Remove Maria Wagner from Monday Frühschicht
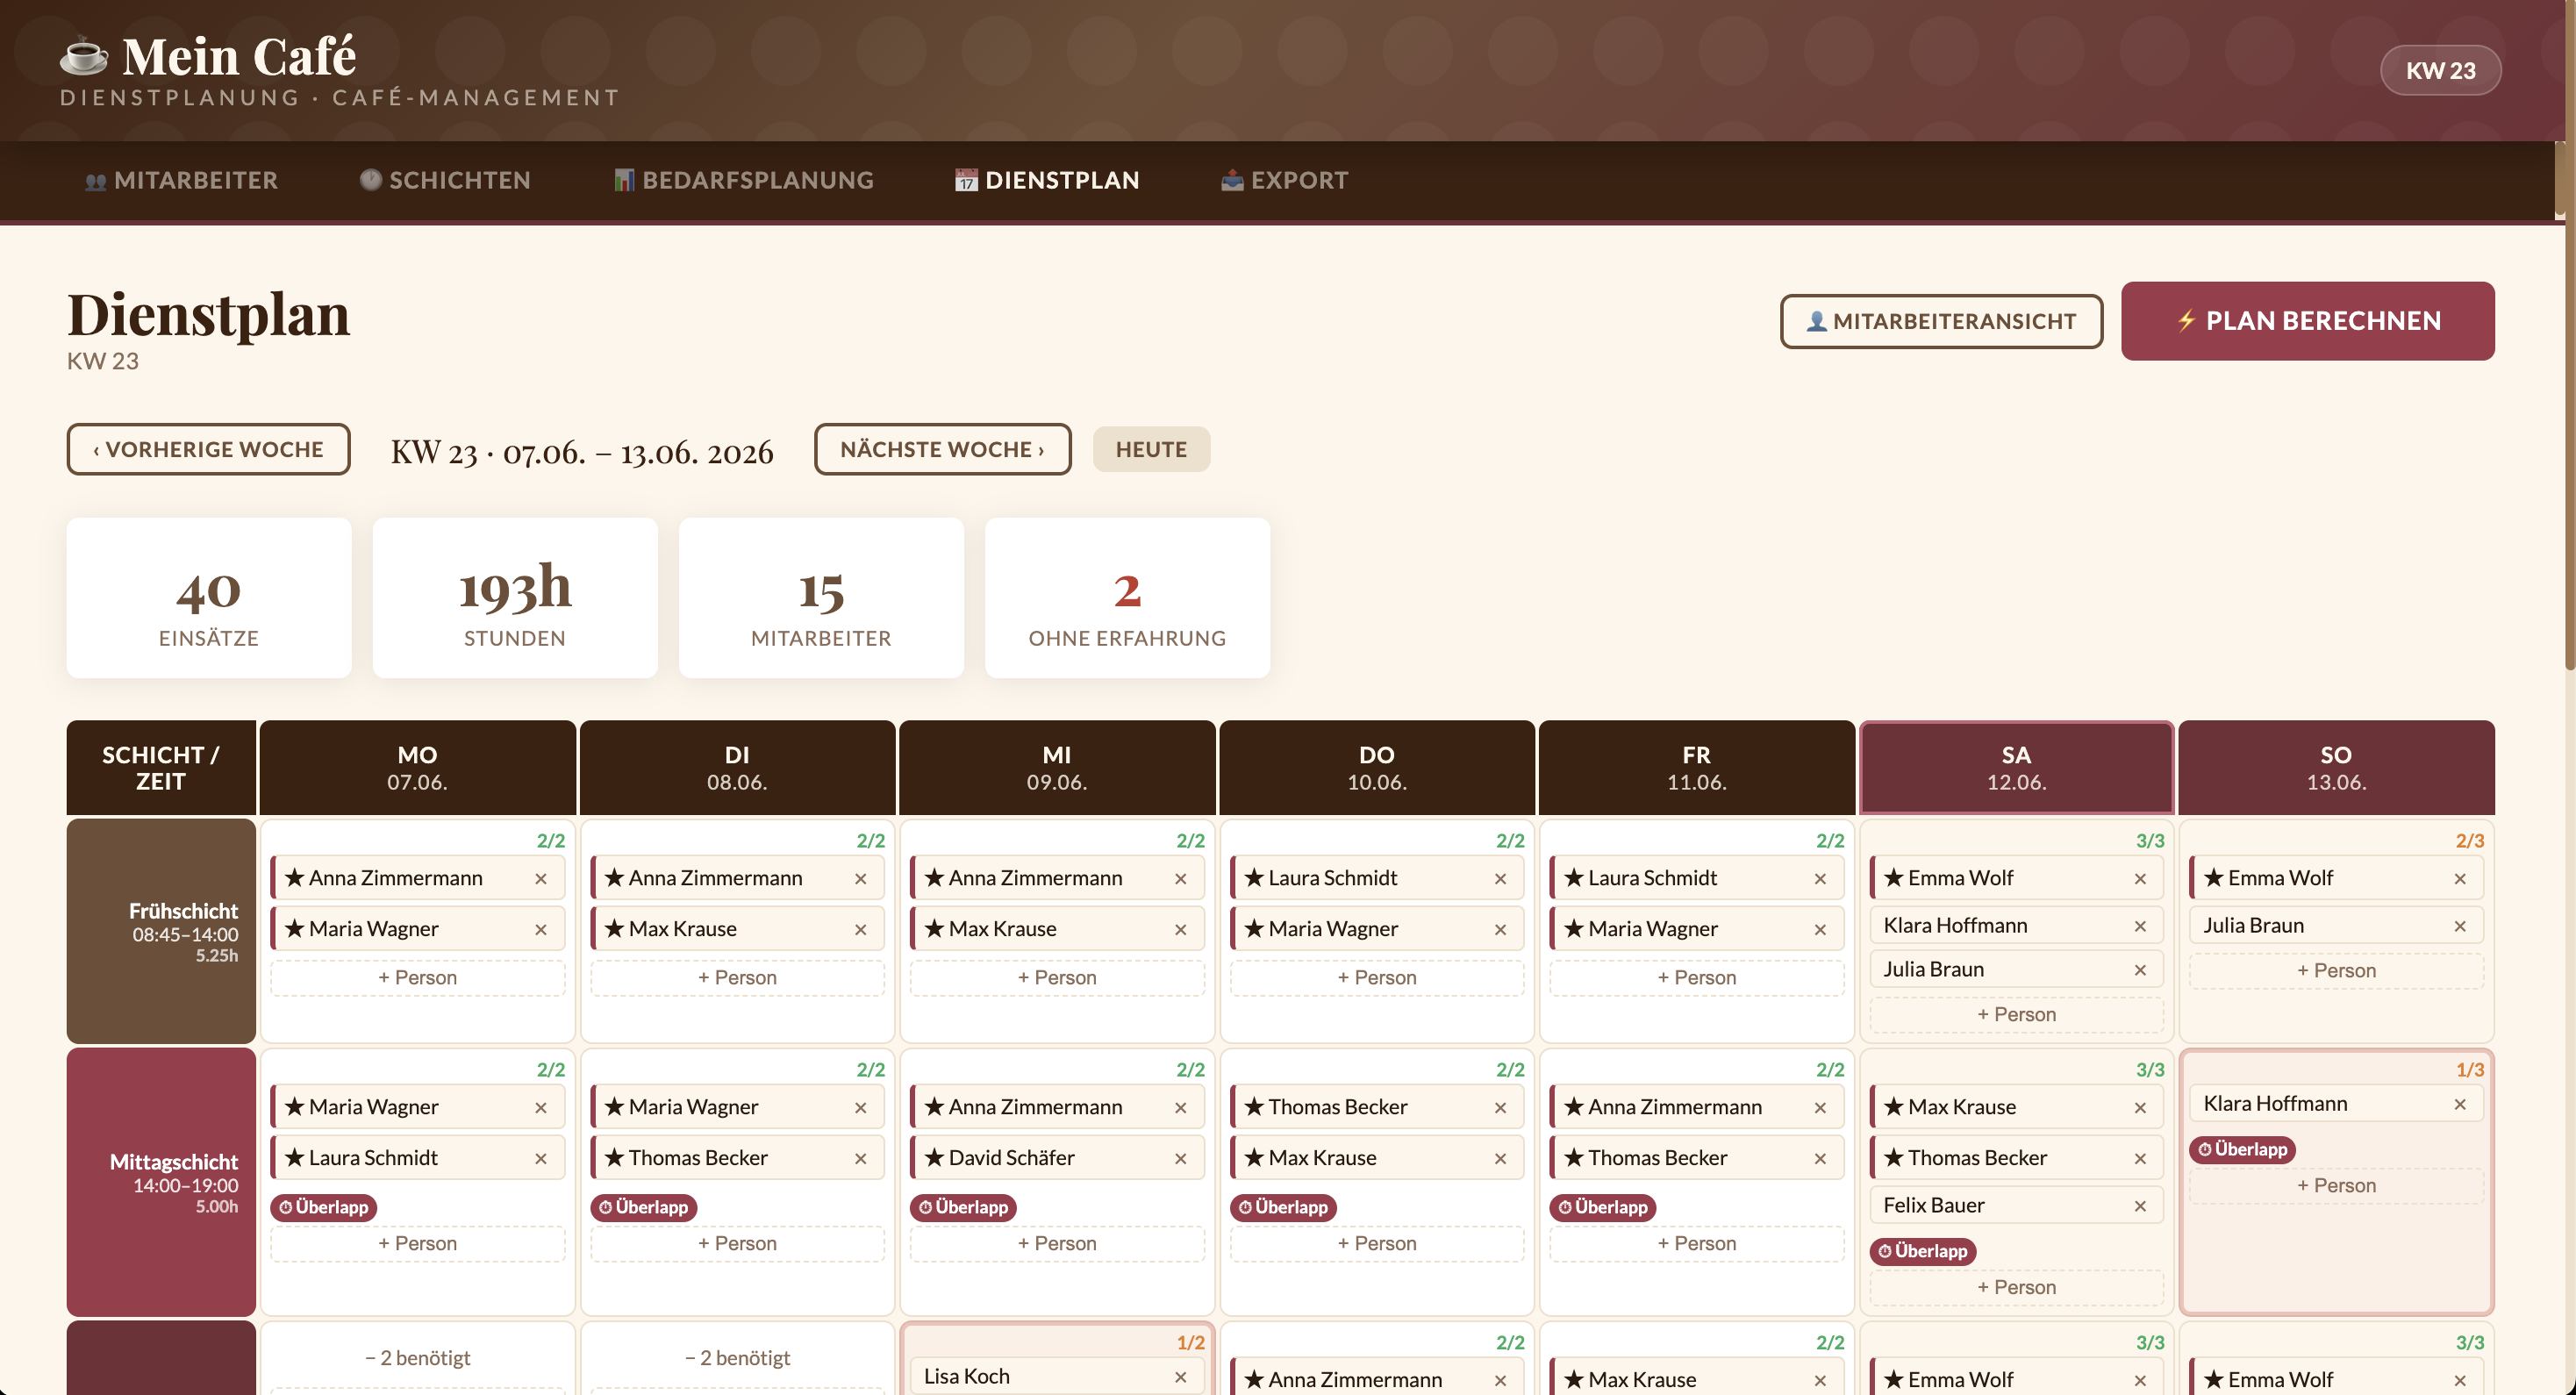The height and width of the screenshot is (1395, 2576). point(541,929)
